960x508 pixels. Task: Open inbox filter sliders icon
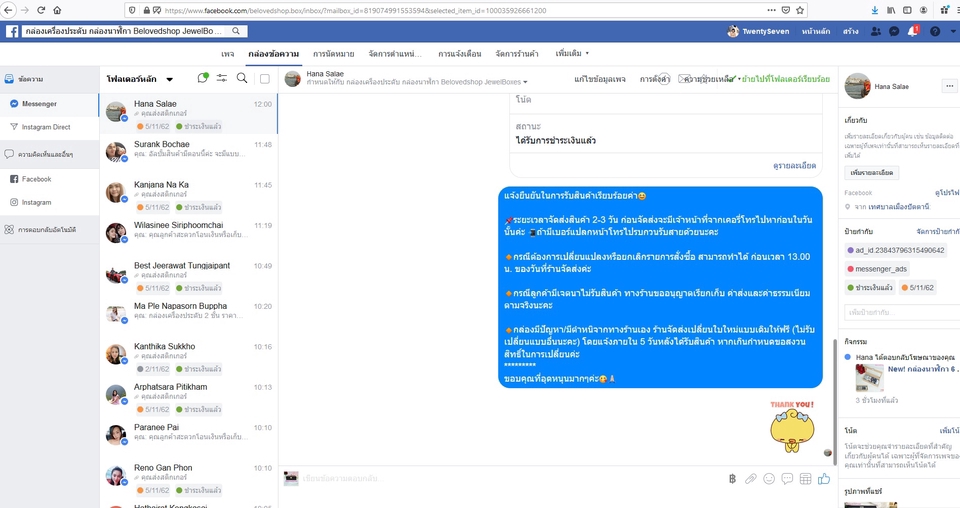pos(222,78)
